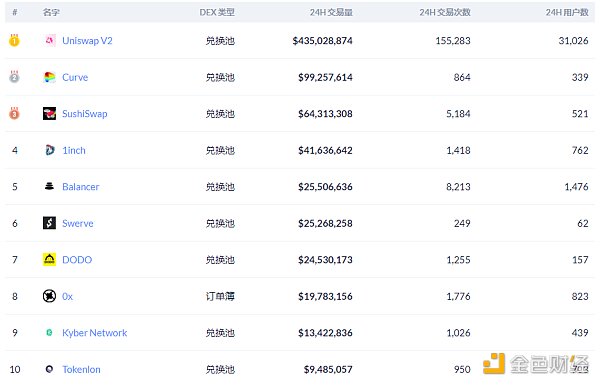Sort by 24H 交易次数 column header
This screenshot has width=600, height=385.
pos(445,12)
